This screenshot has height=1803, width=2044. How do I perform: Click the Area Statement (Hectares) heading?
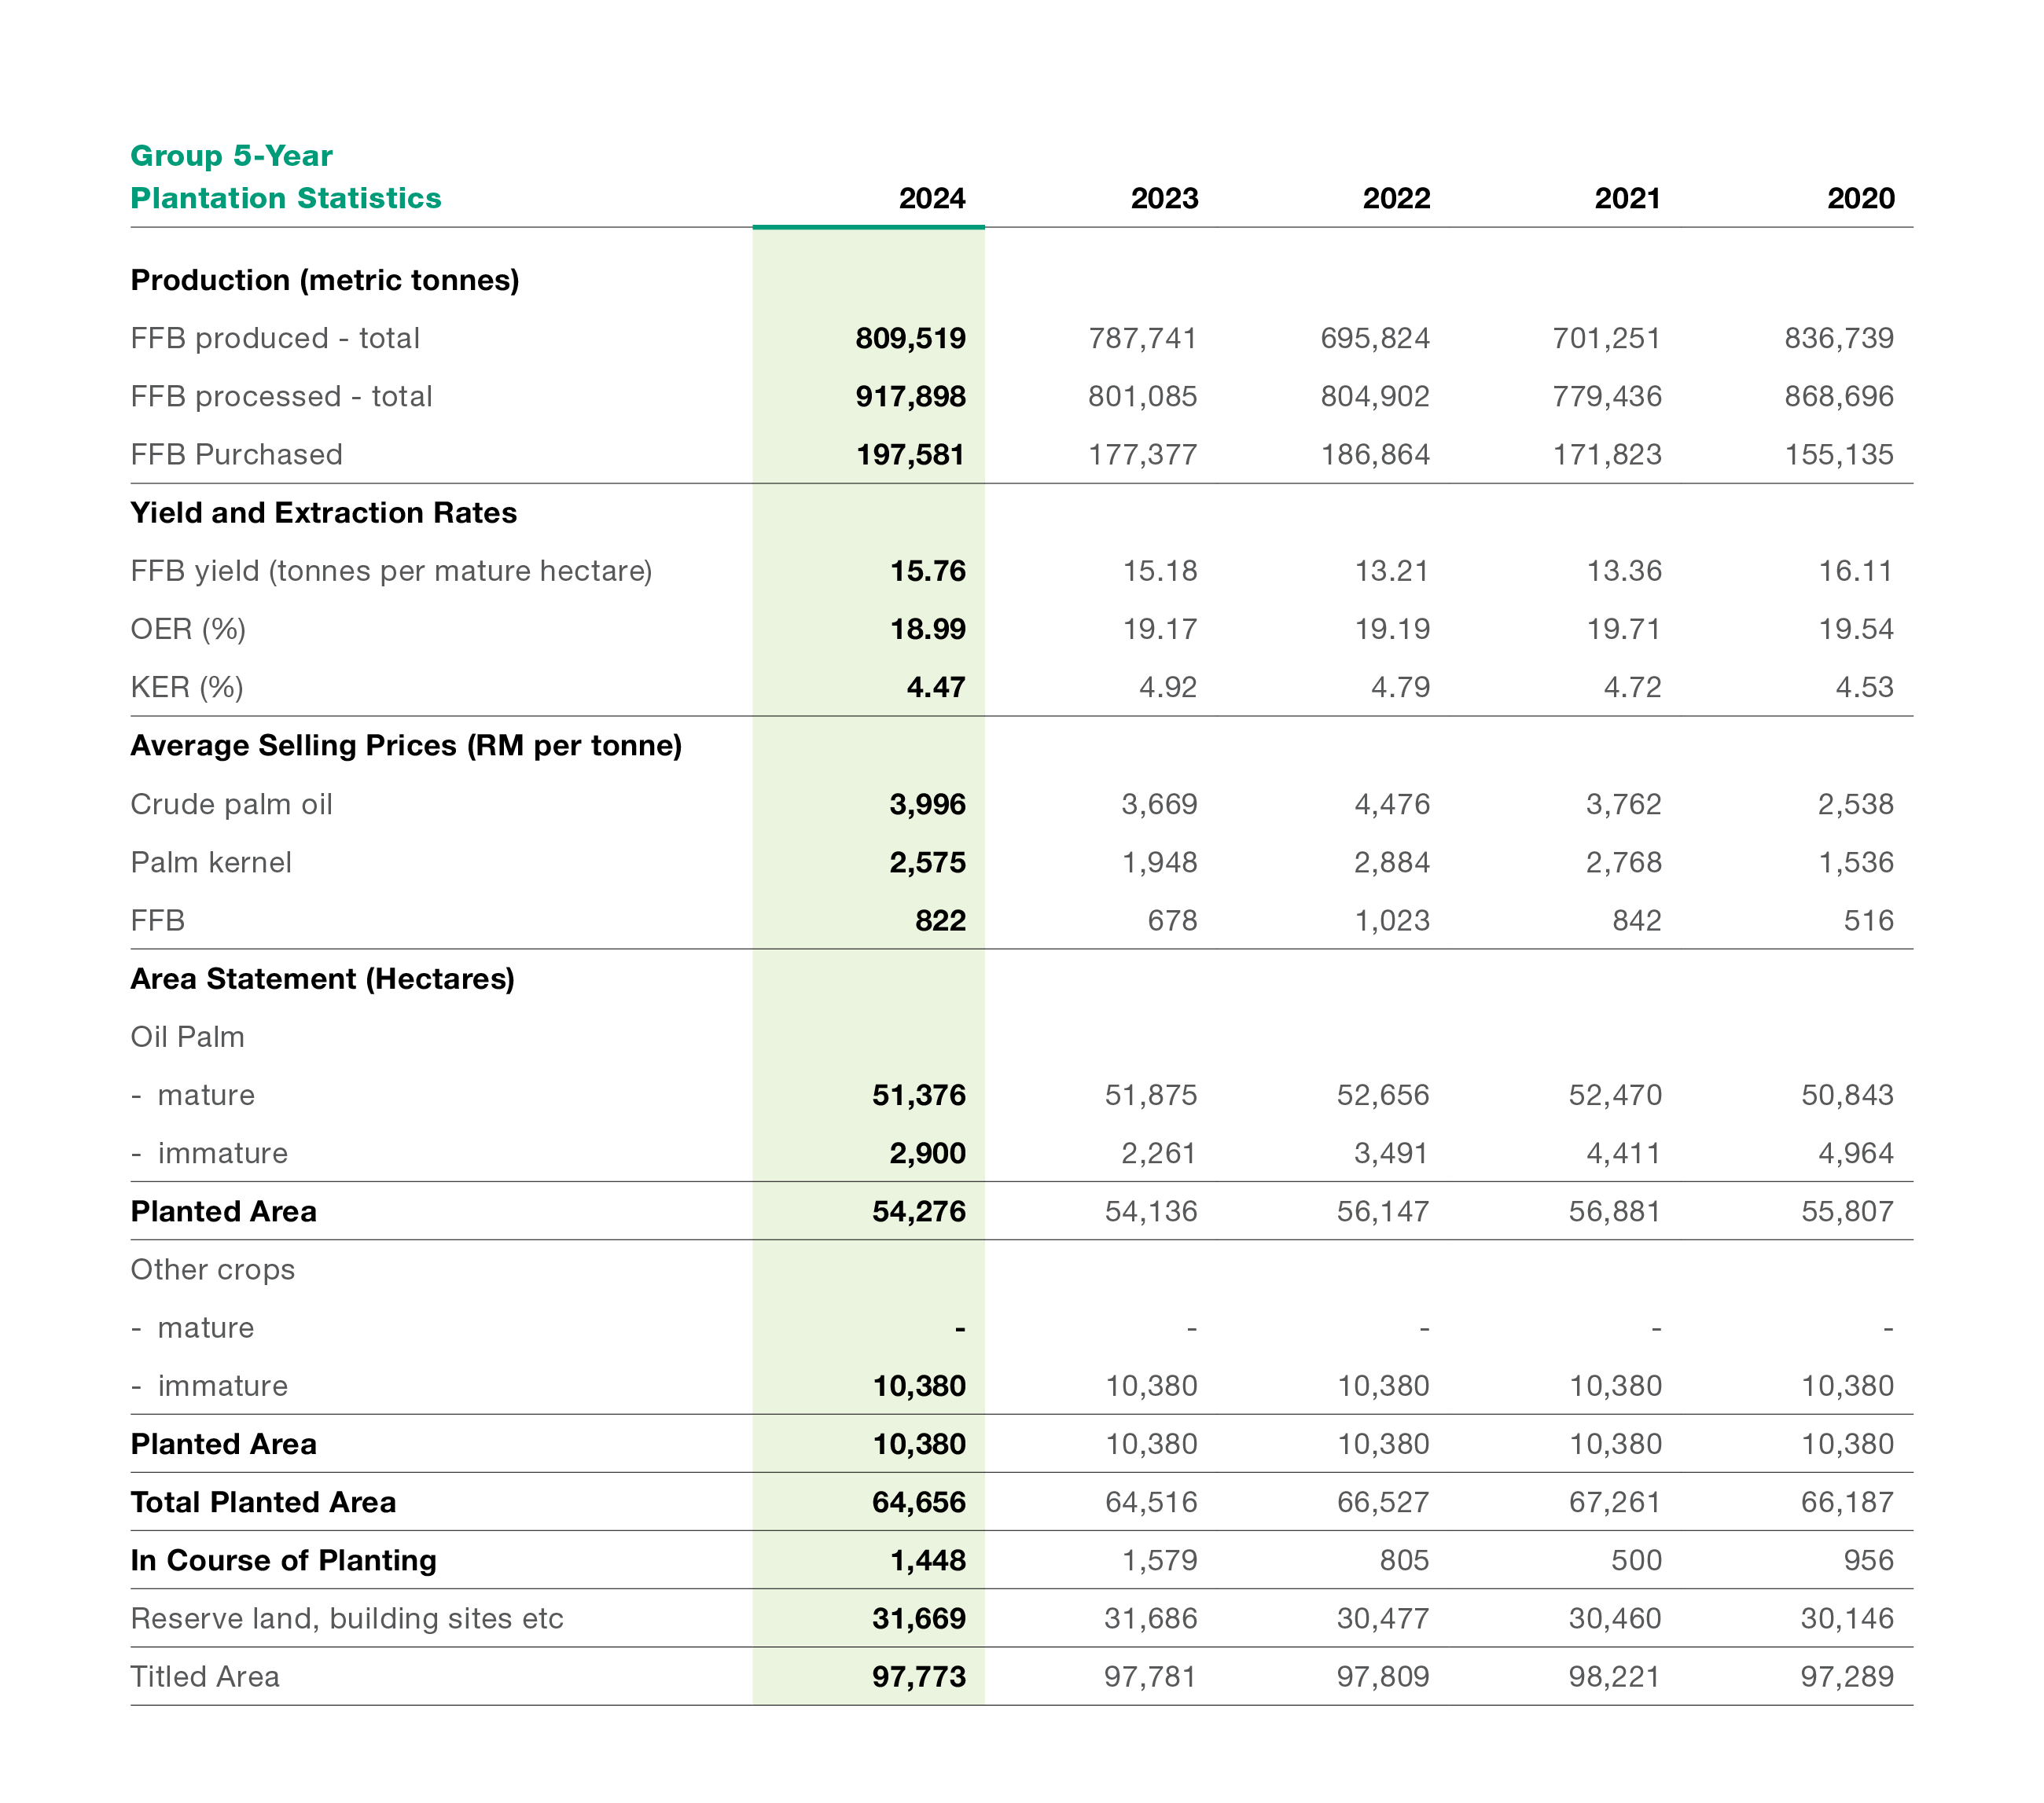(x=322, y=979)
